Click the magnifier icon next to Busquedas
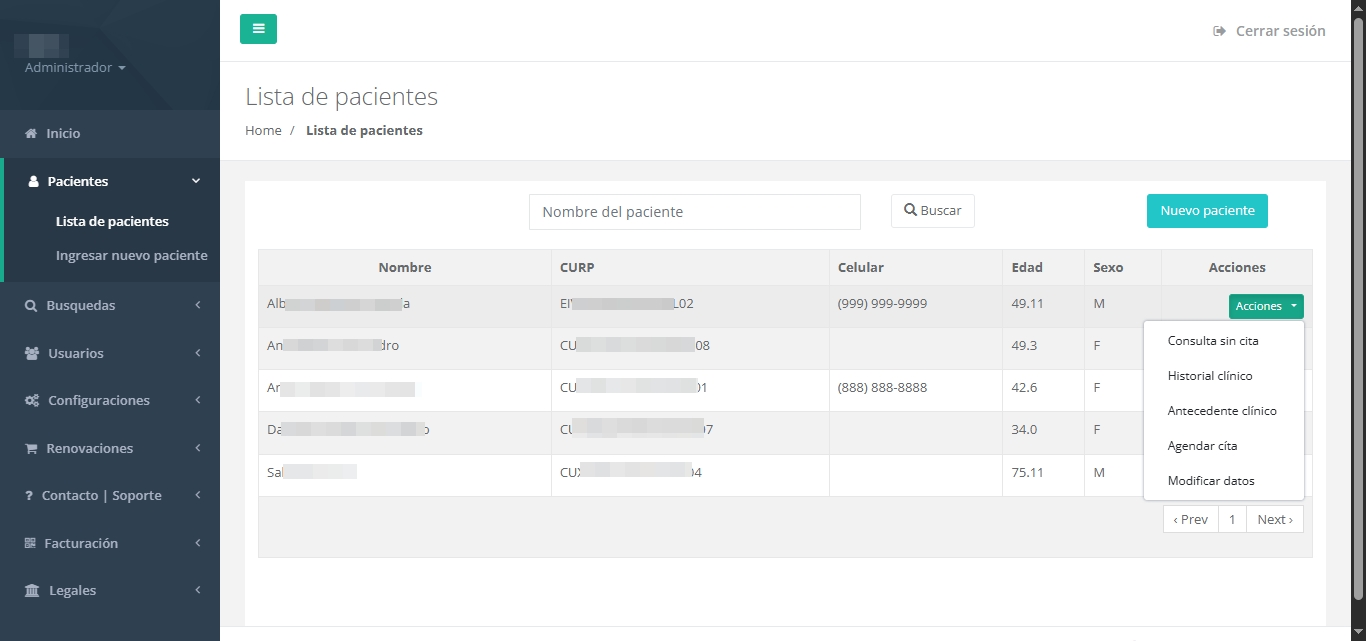Viewport: 1366px width, 641px height. coord(31,306)
